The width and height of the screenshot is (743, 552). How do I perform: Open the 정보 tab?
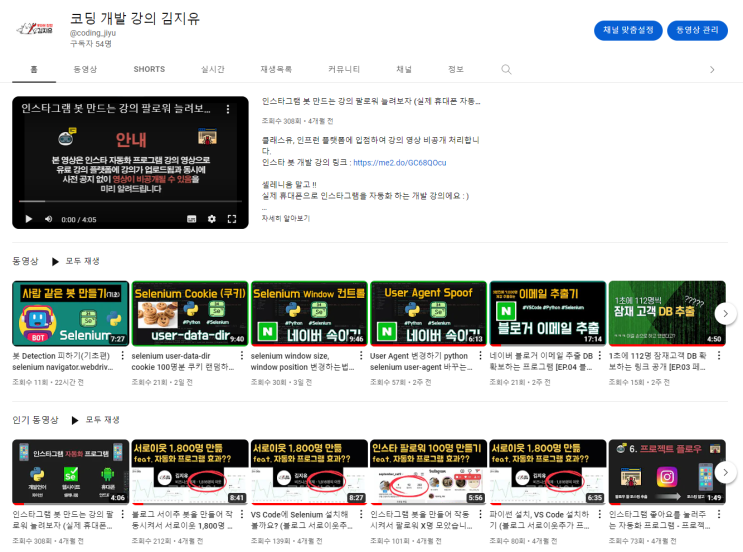(456, 69)
